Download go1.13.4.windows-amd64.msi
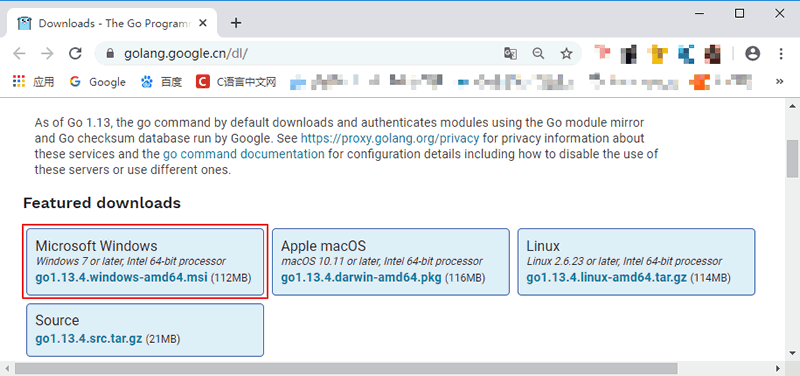 (121, 278)
